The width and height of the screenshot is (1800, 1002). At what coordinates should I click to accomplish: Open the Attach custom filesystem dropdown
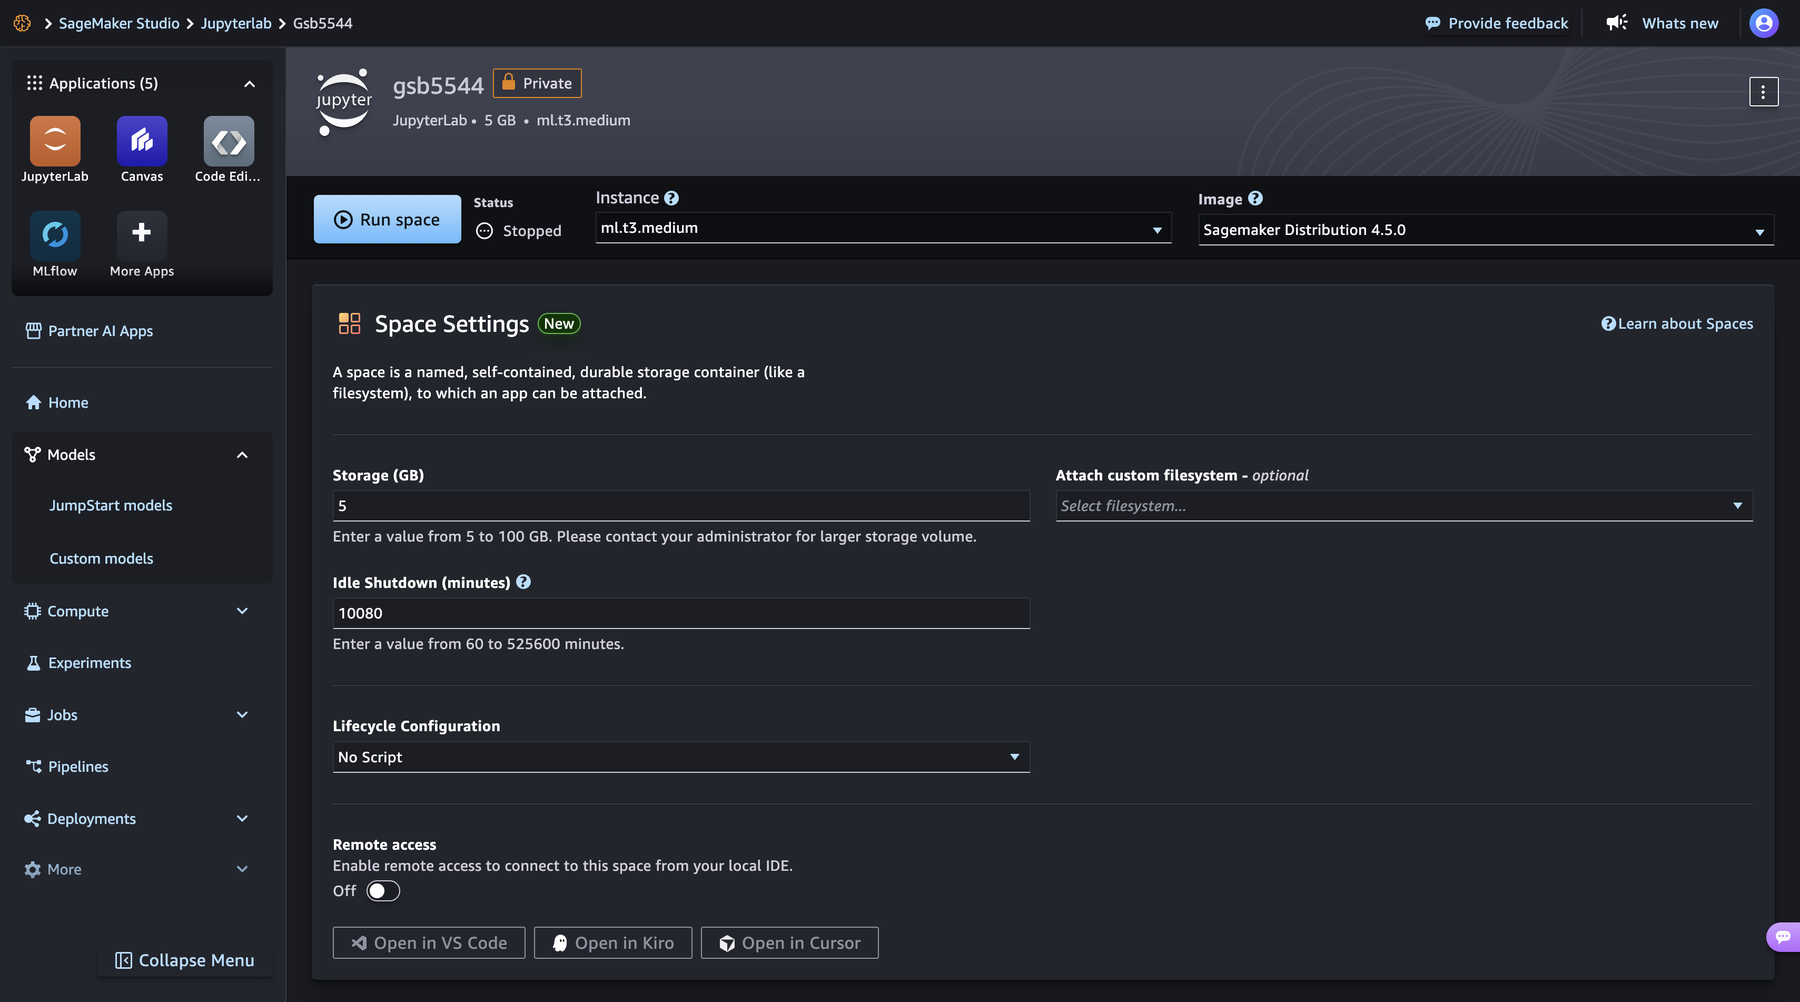[x=1404, y=506]
